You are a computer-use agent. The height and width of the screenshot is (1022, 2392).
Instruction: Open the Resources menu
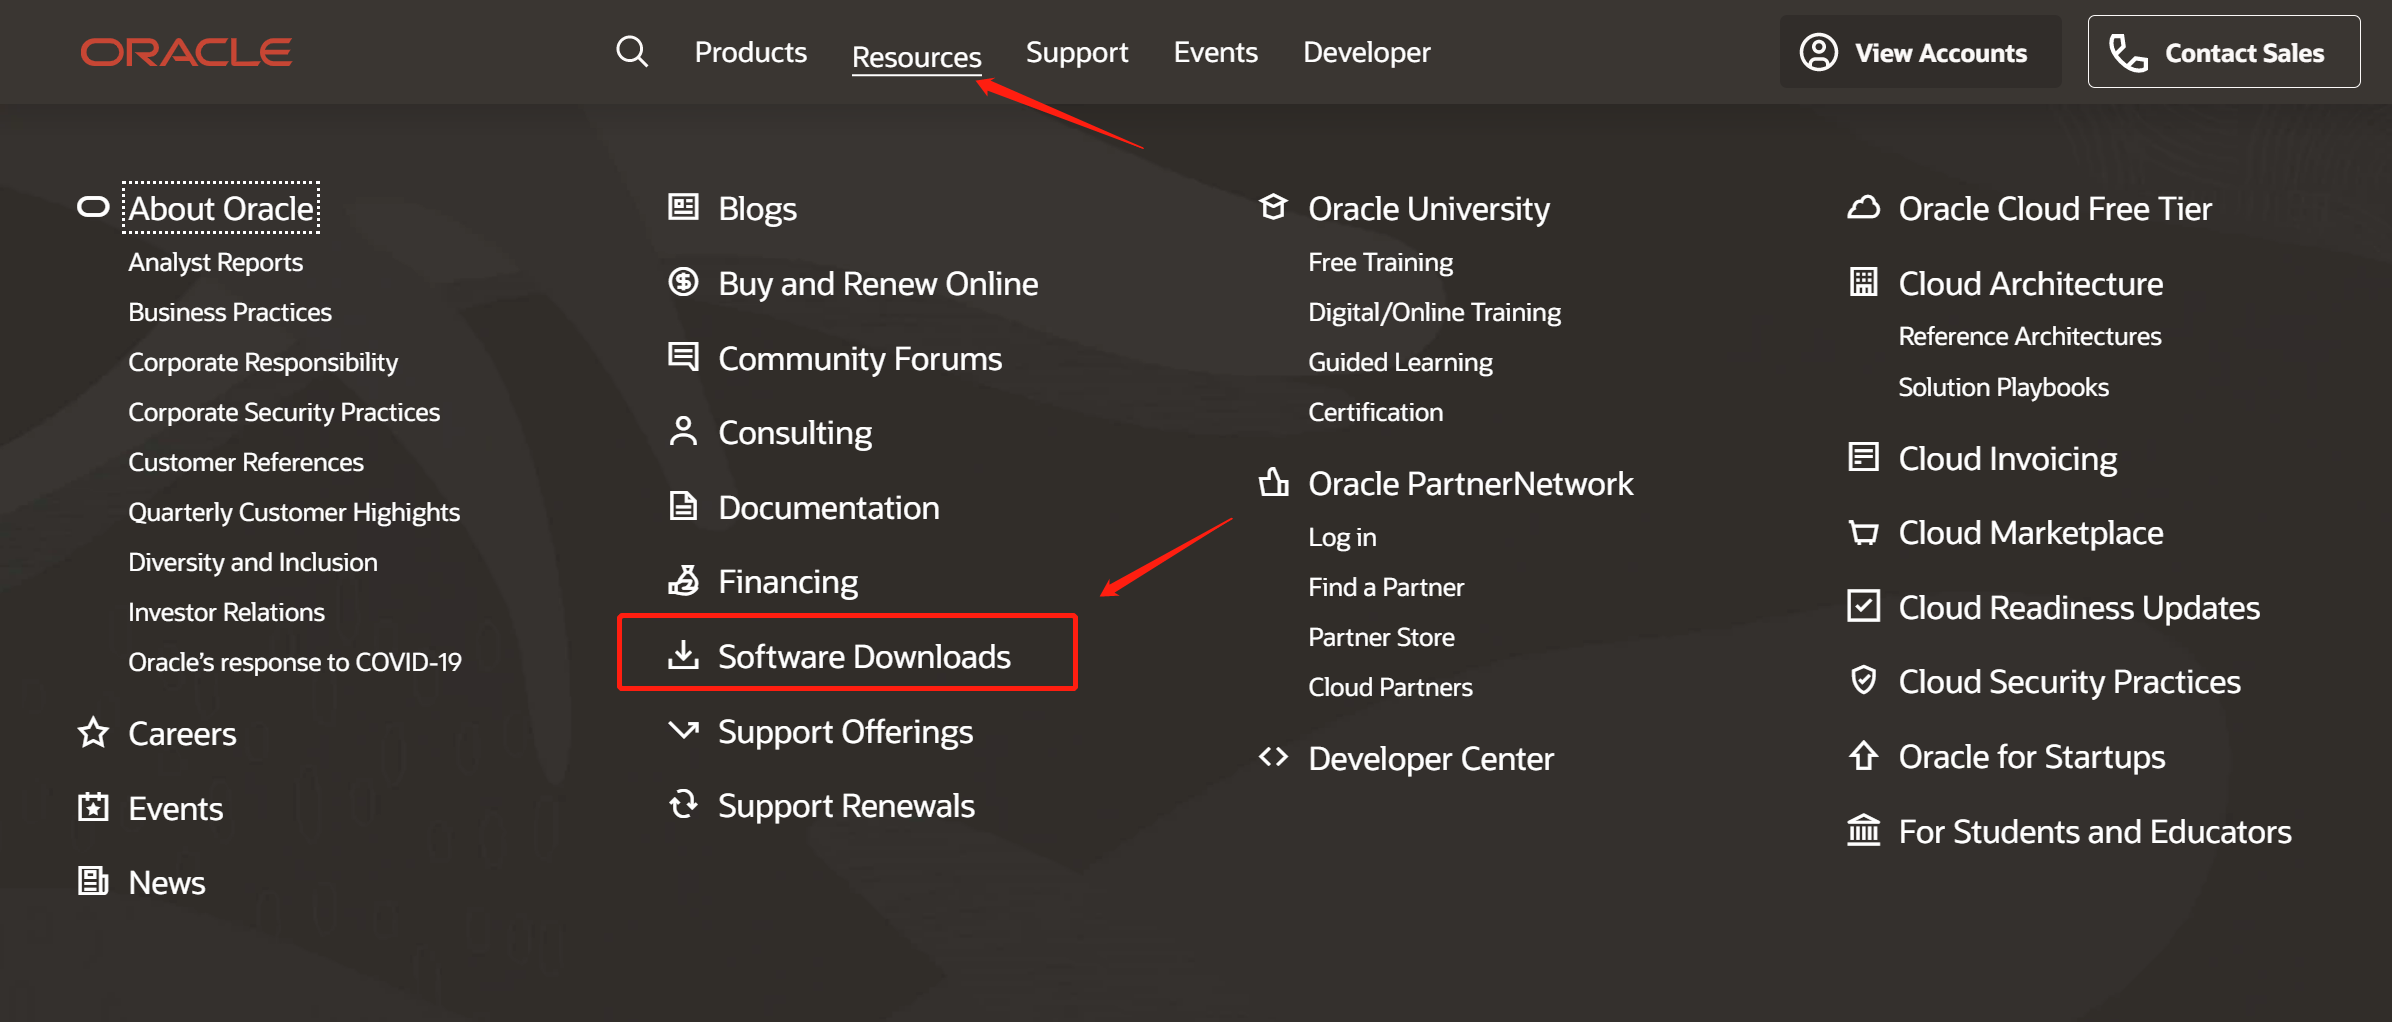(917, 57)
